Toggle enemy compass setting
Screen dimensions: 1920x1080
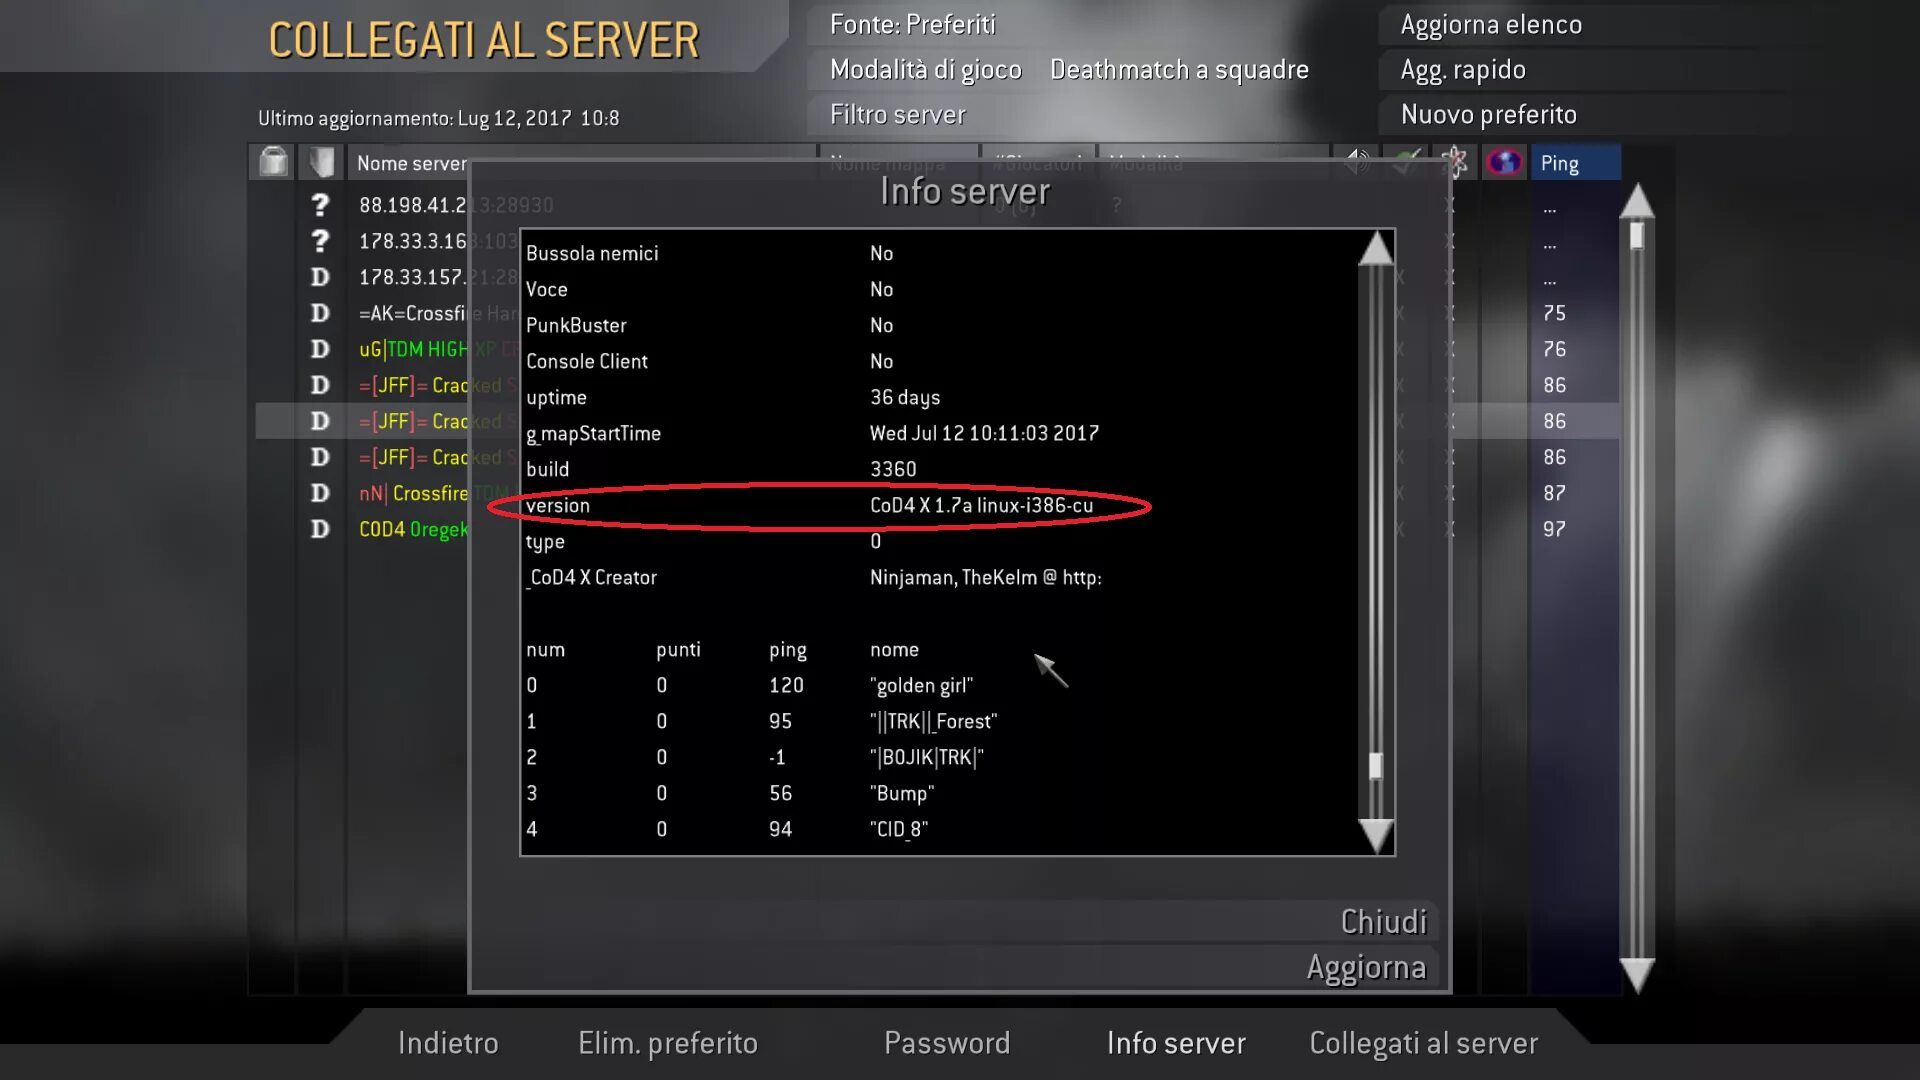[881, 252]
